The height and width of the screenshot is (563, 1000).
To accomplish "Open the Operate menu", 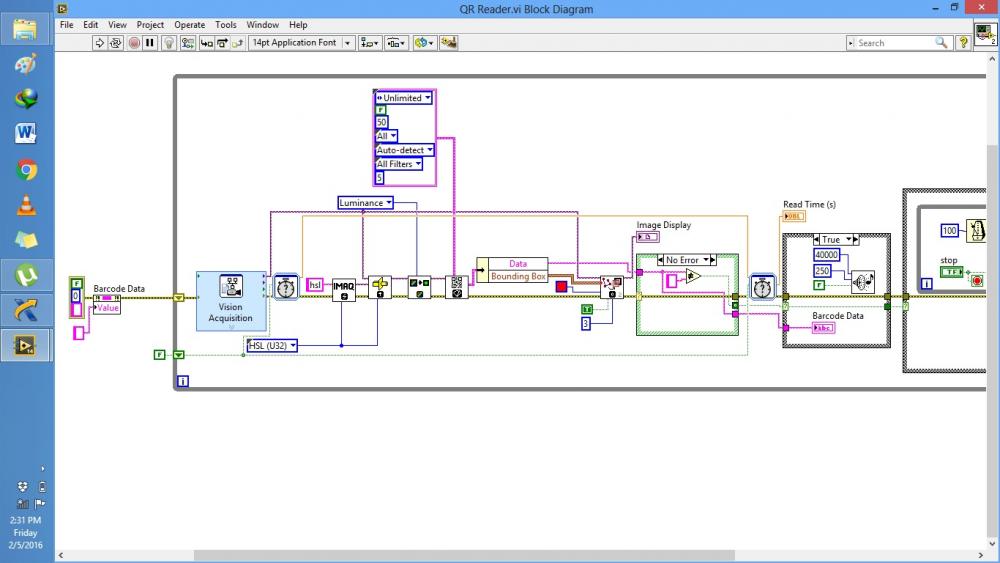I will [189, 25].
